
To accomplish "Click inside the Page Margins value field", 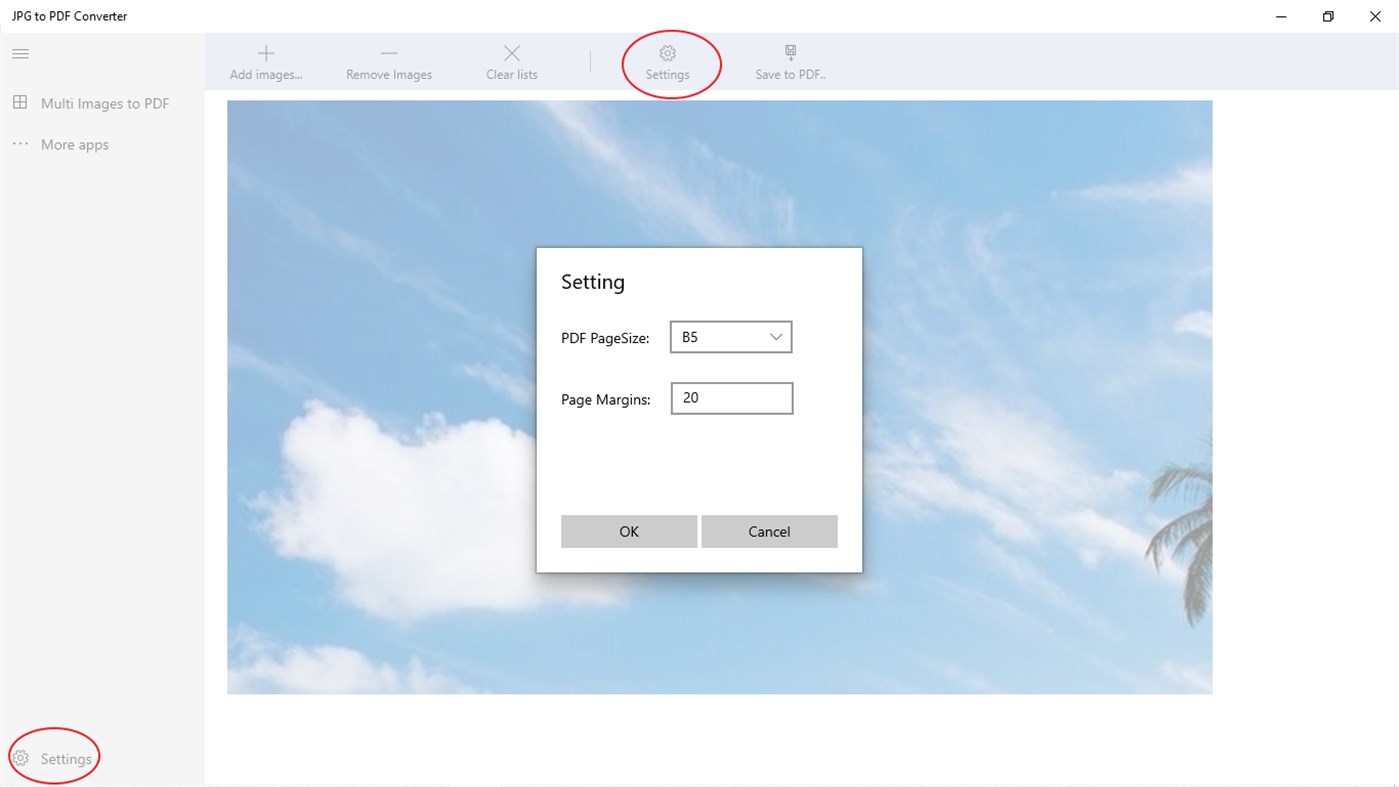I will (x=731, y=398).
